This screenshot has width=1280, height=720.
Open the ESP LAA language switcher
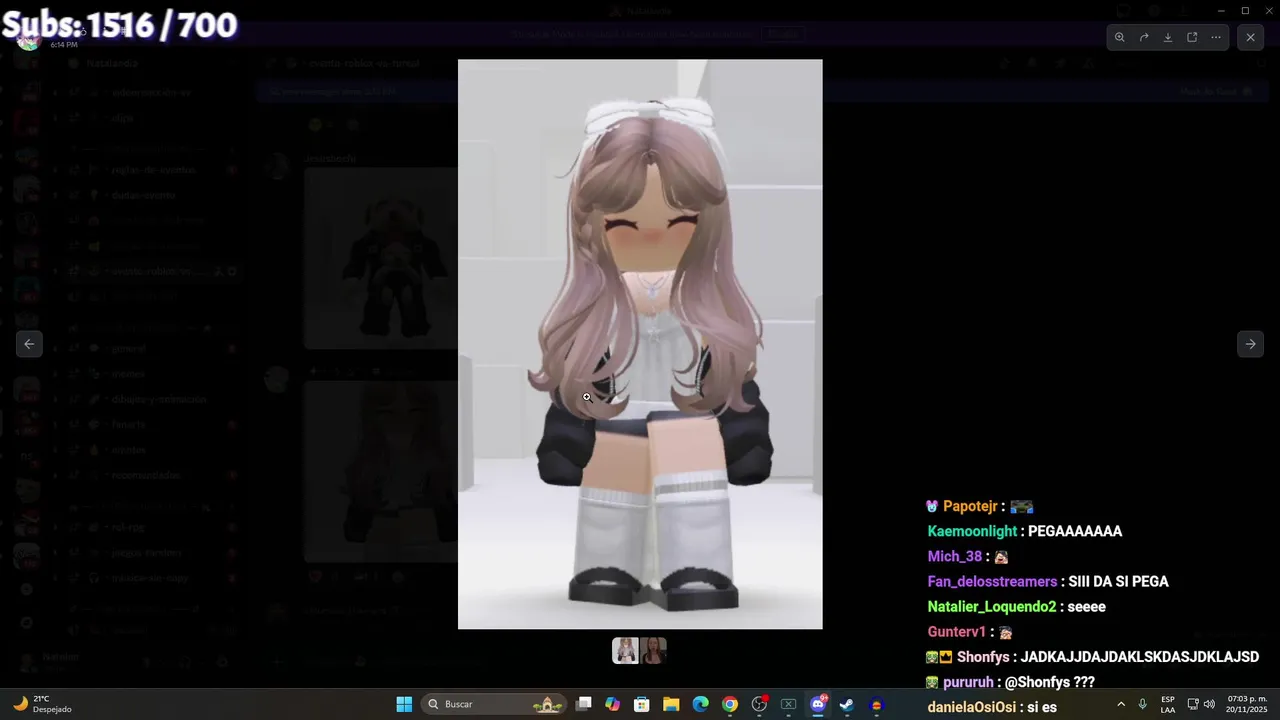coord(1168,704)
